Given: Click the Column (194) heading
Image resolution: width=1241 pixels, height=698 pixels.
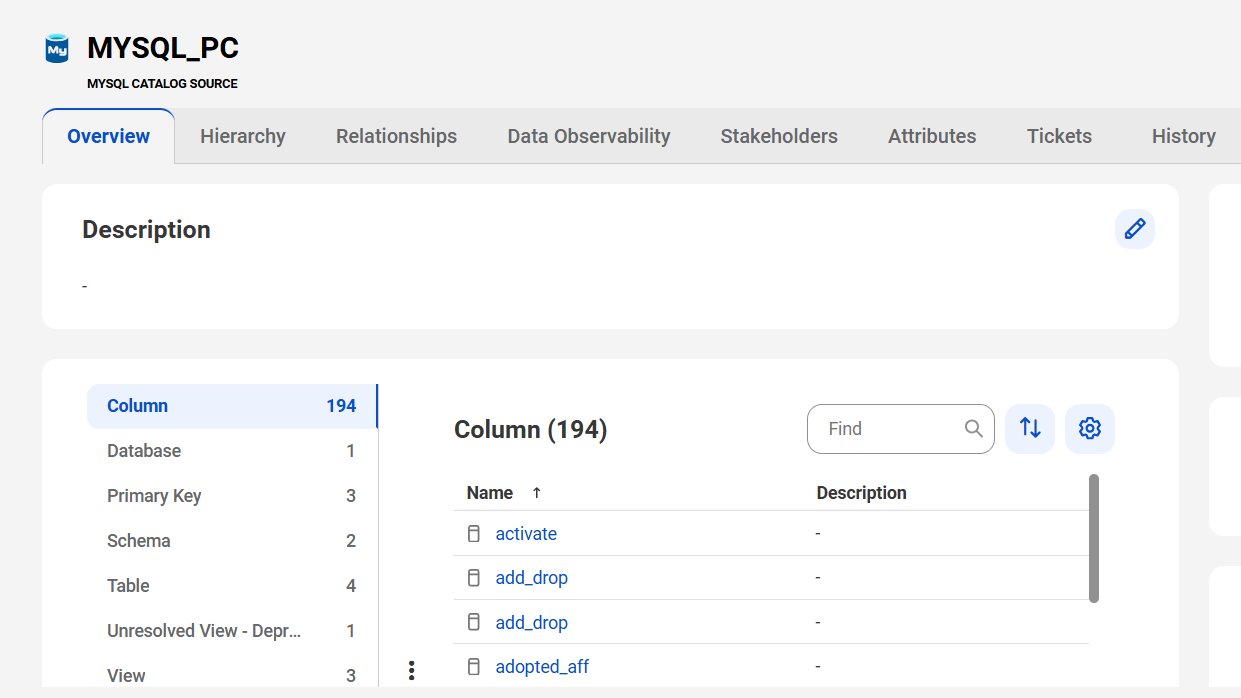Looking at the screenshot, I should 531,430.
